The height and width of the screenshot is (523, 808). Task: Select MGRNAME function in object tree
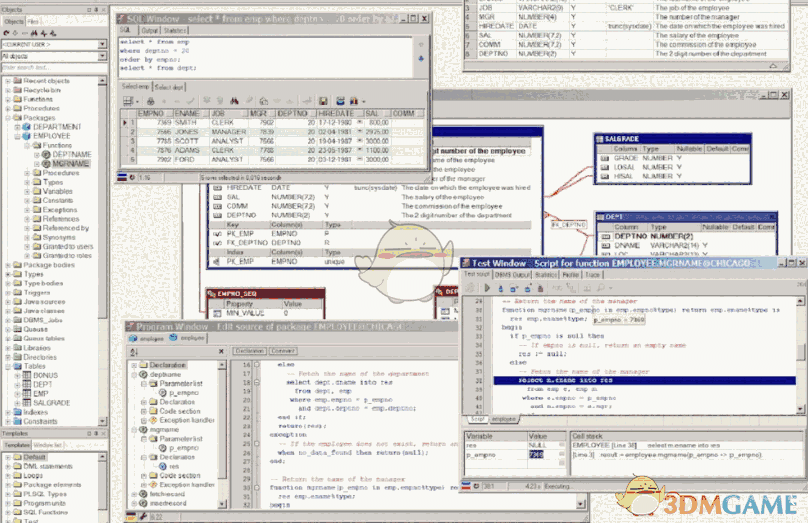click(x=71, y=164)
